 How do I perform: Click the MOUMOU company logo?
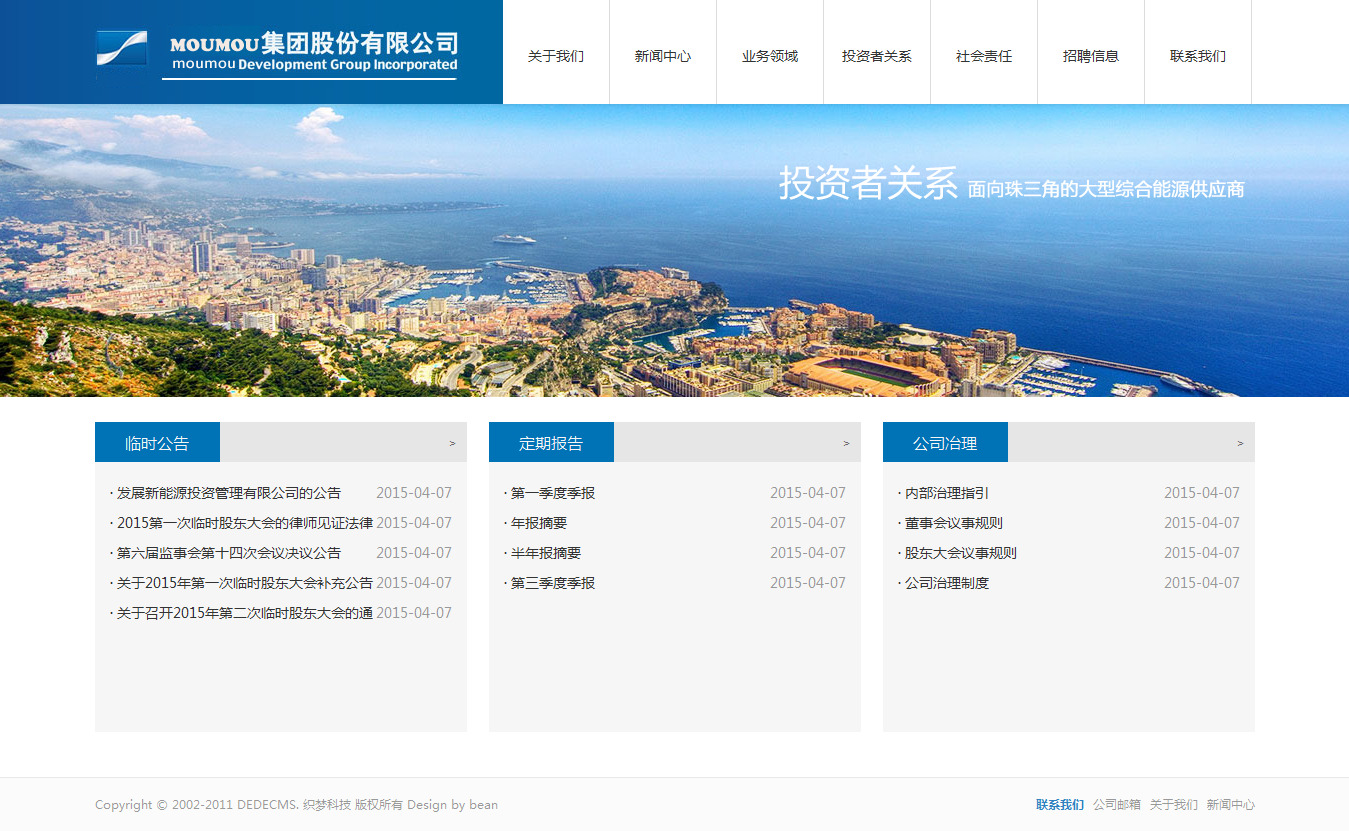pos(277,54)
